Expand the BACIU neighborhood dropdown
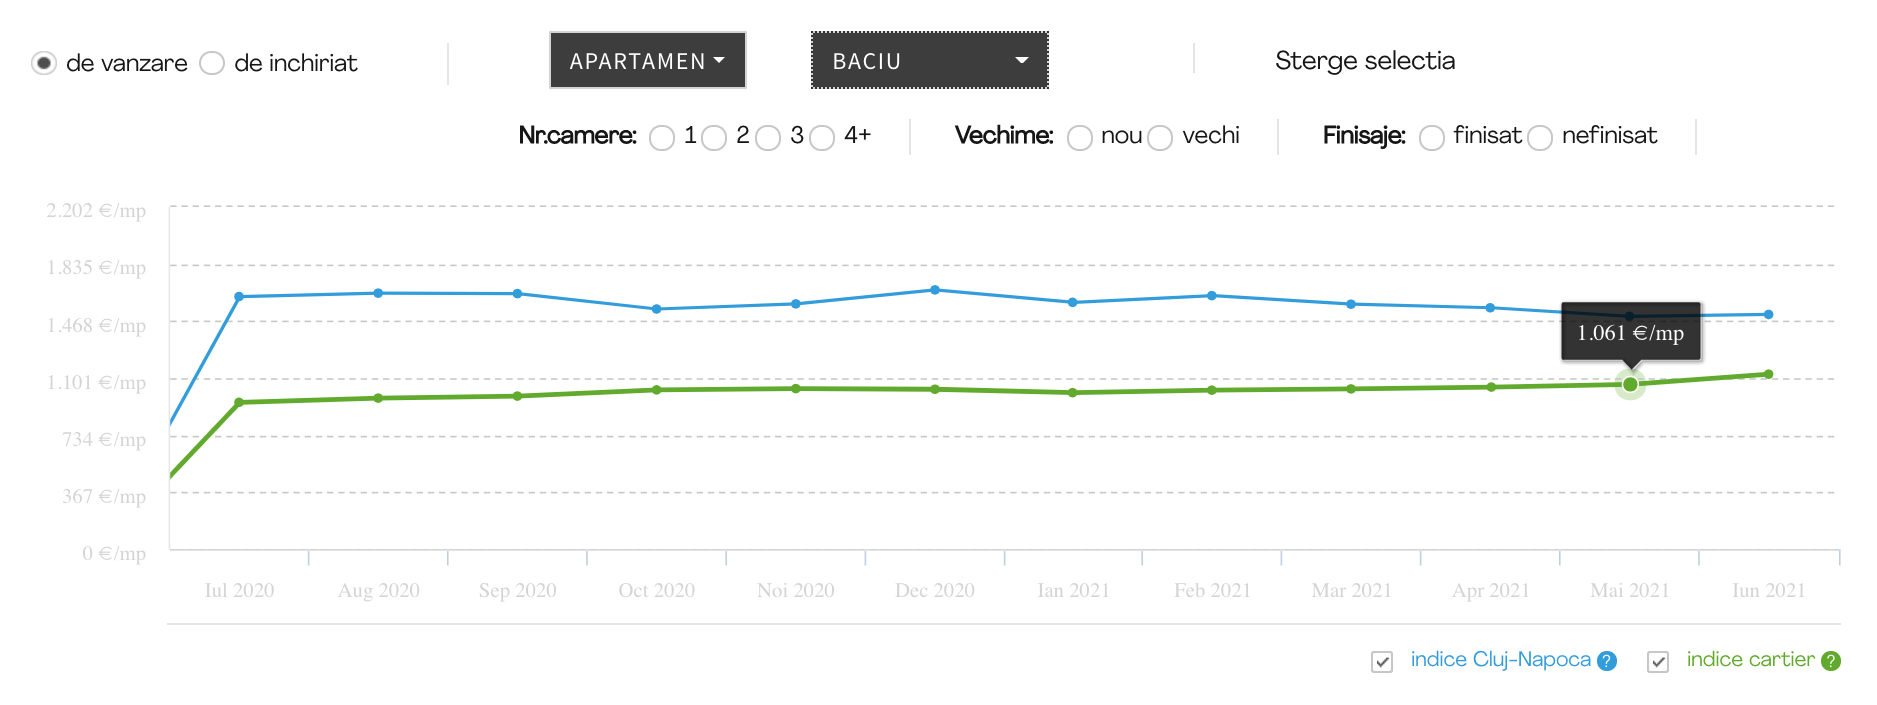 point(929,61)
